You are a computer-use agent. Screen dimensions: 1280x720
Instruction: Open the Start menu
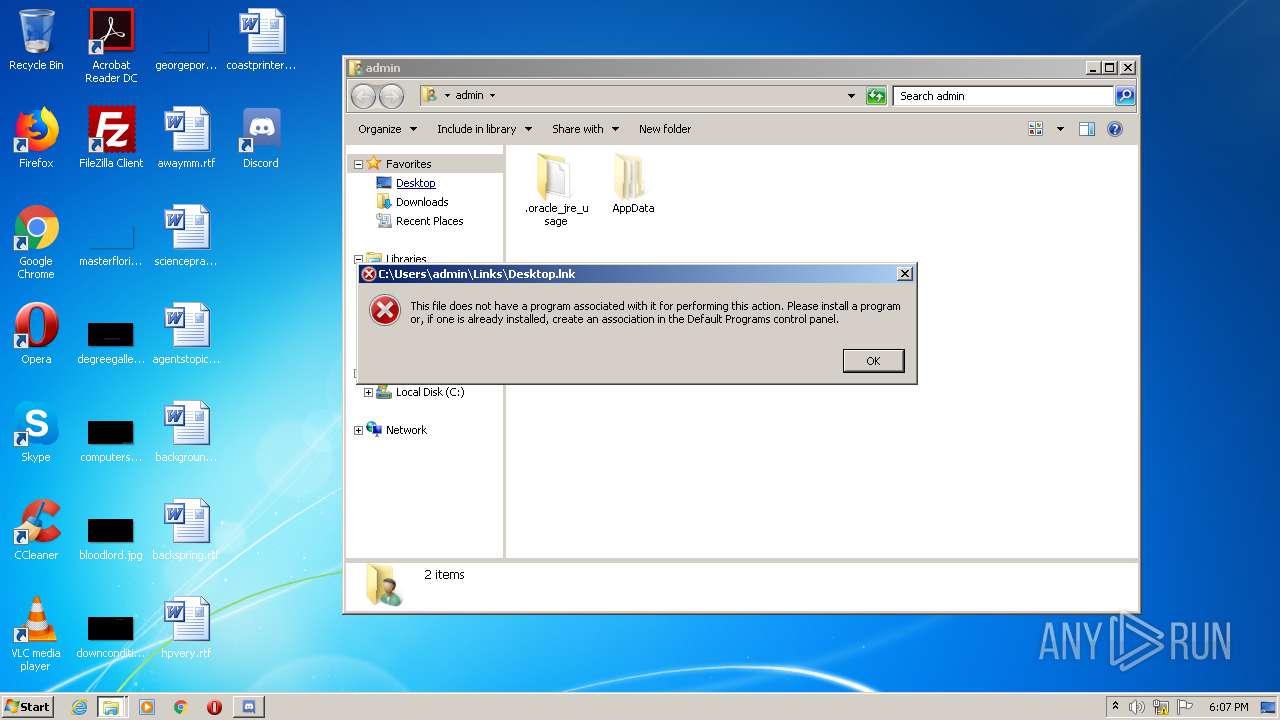pyautogui.click(x=27, y=706)
